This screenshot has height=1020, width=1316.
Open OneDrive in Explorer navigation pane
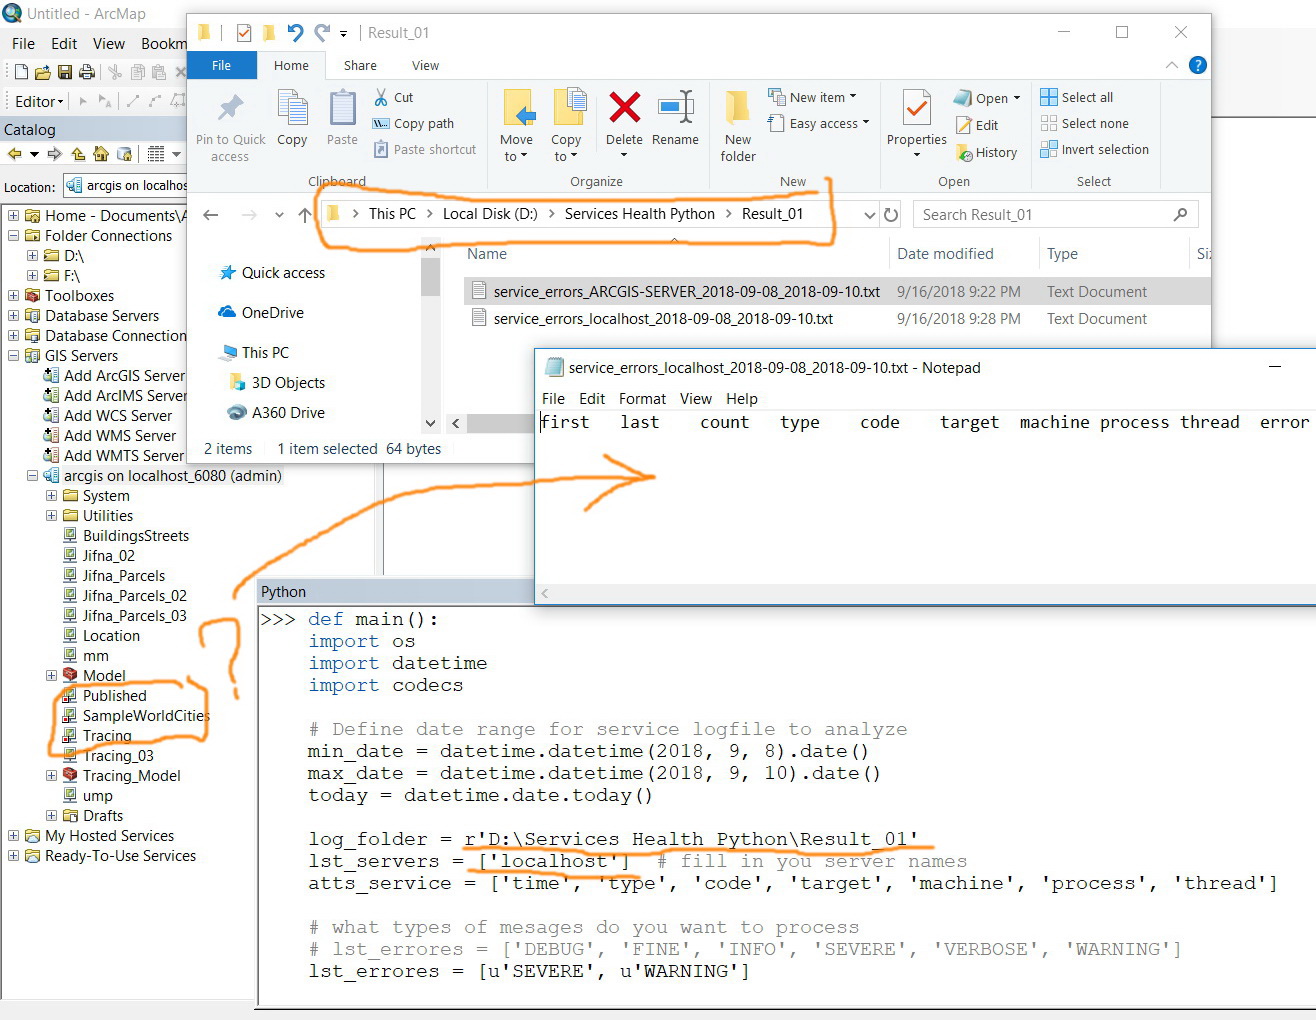261,313
